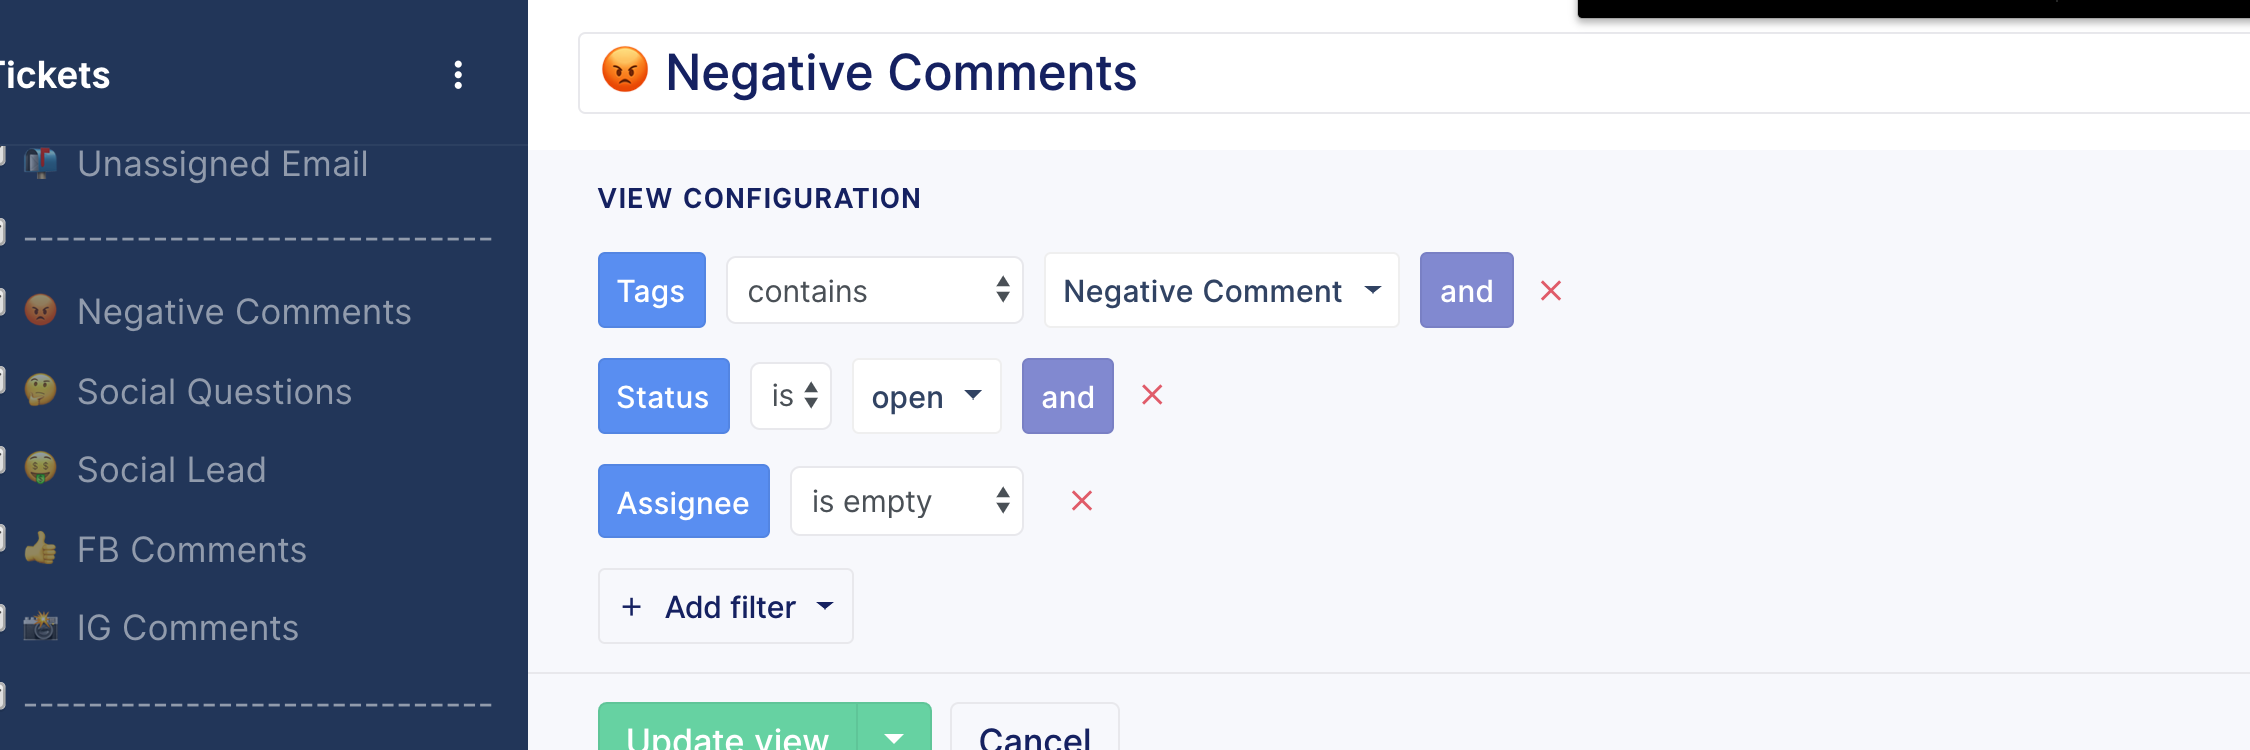2250x750 pixels.
Task: Open the Social Questions view
Action: click(214, 391)
